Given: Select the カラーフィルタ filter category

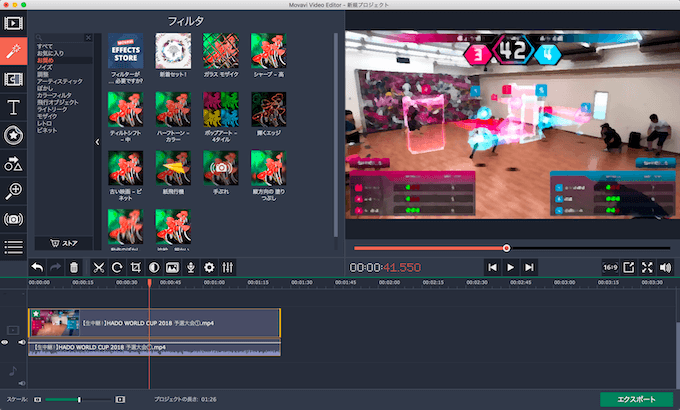Looking at the screenshot, I should coord(54,95).
